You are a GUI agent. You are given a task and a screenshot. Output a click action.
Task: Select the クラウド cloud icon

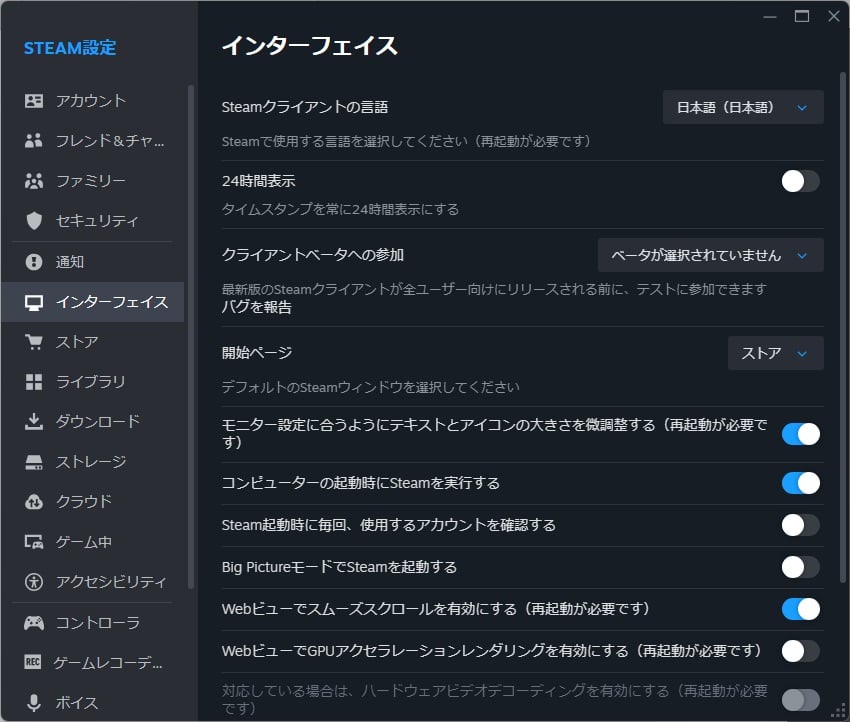[35, 502]
